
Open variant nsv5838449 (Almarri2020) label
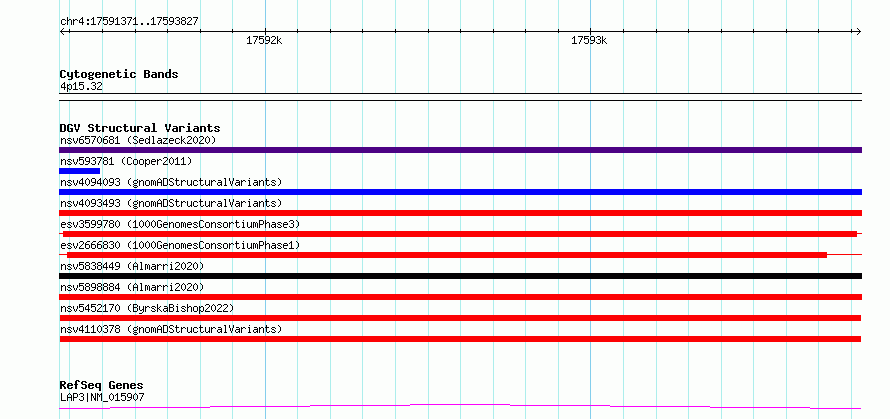[132, 266]
